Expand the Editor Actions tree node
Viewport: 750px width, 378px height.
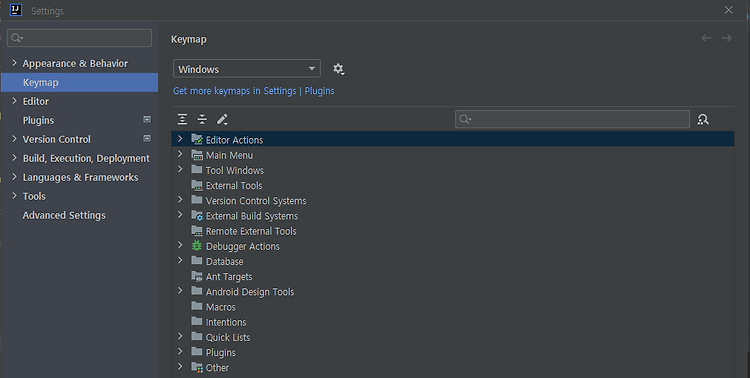(x=180, y=139)
